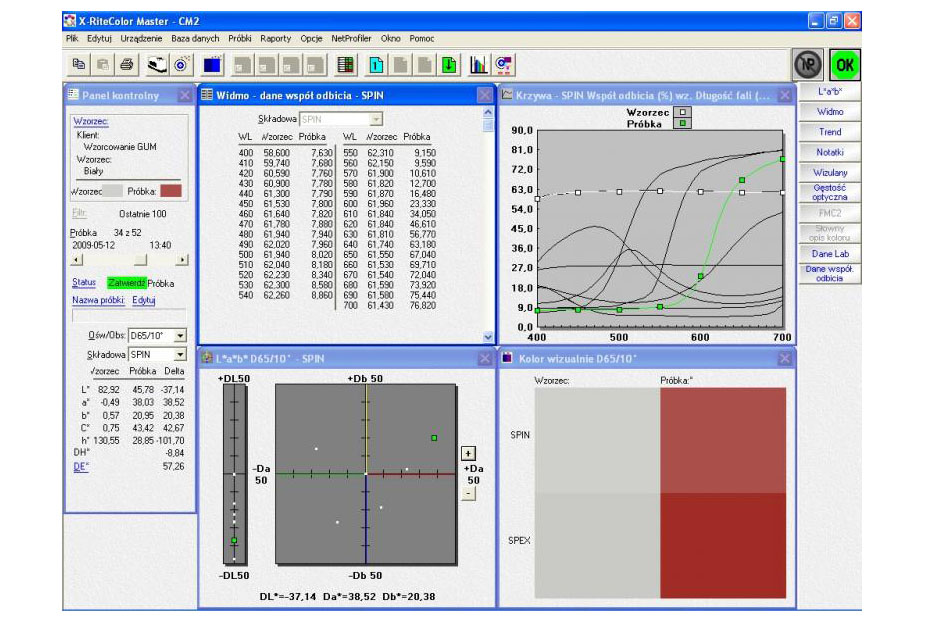
Task: Click the red Próbka color swatch
Action: [x=171, y=191]
